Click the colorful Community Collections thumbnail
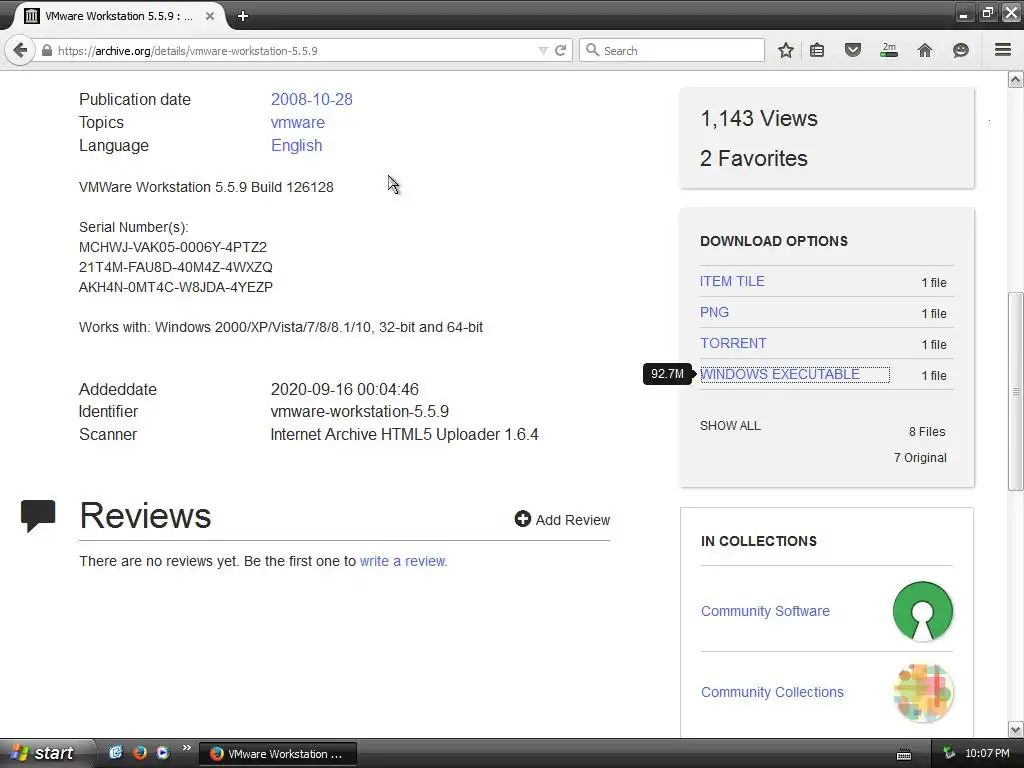Image resolution: width=1024 pixels, height=768 pixels. click(923, 693)
